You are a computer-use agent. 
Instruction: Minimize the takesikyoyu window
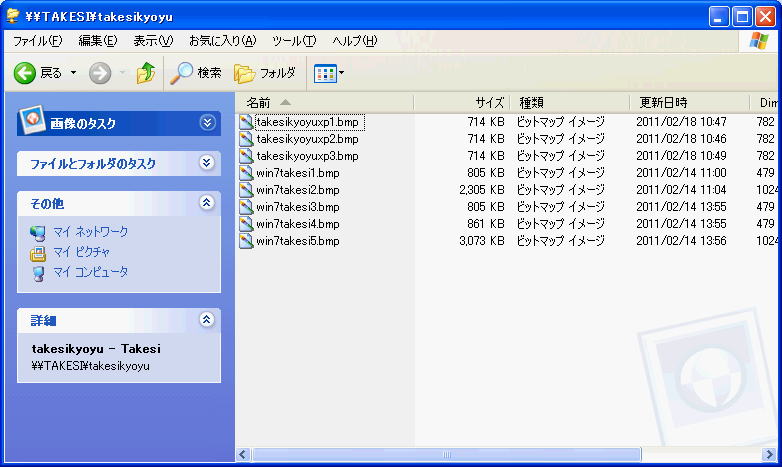coord(719,17)
